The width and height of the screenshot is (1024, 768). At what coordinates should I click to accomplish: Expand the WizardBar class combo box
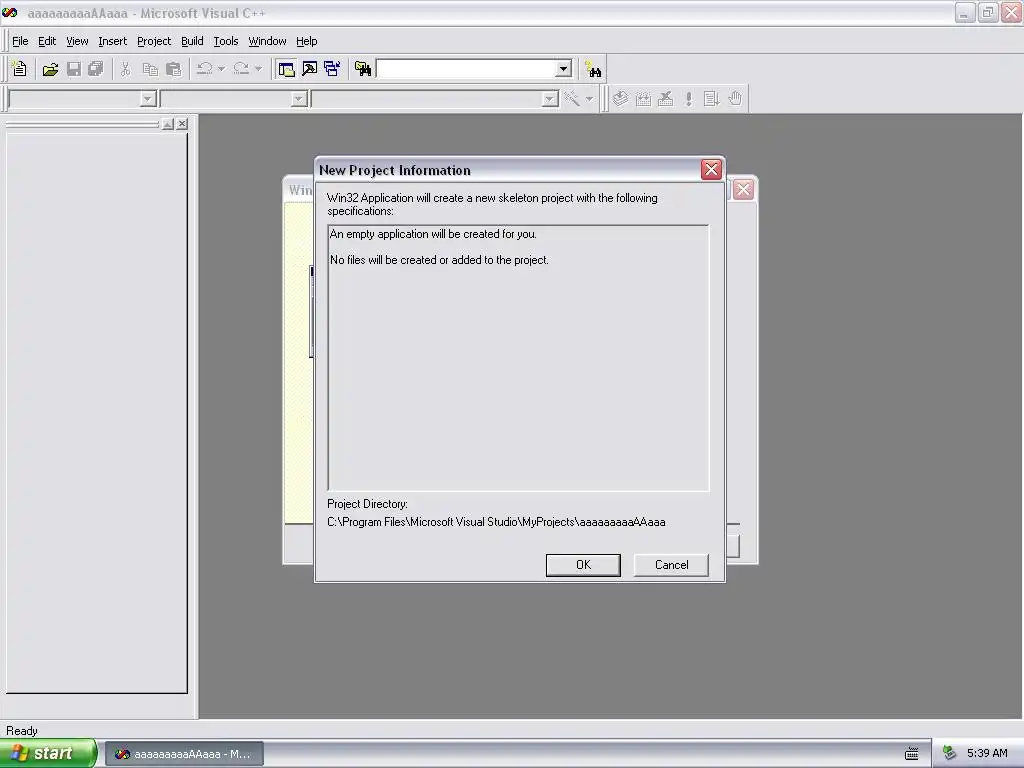(x=148, y=99)
